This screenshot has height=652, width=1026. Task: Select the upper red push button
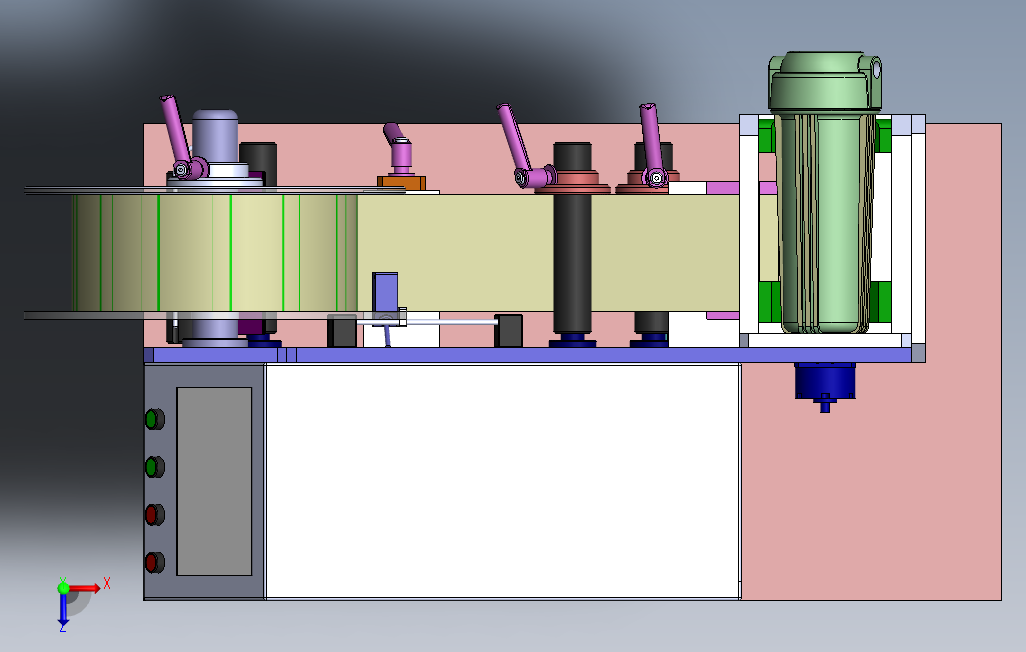click(154, 515)
